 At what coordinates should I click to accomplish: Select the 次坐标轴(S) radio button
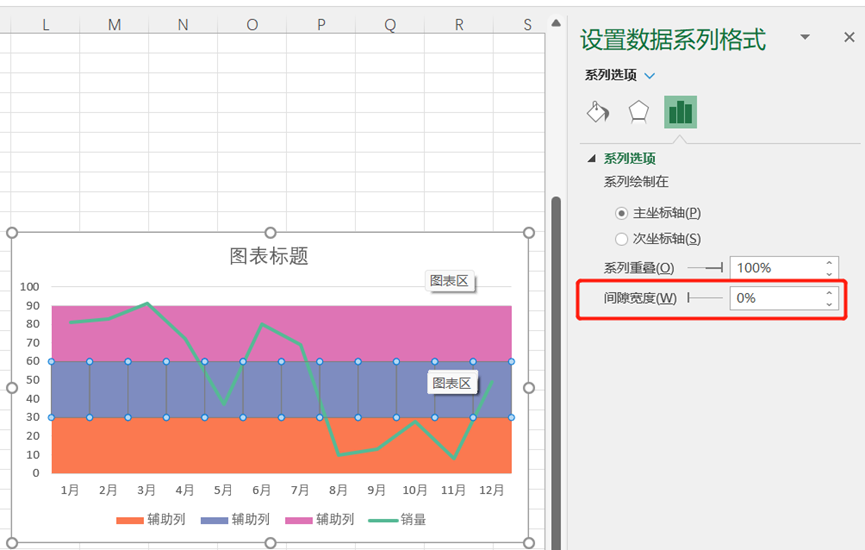(621, 239)
